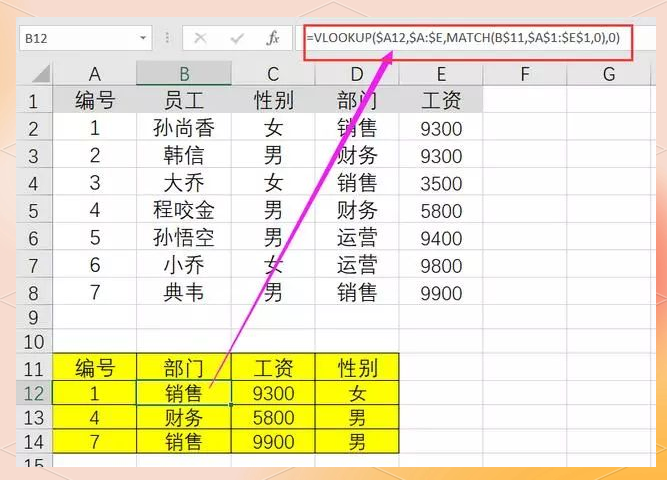Screen dimensions: 667x480
Task: Click cell with name 孙悟空
Action: [x=184, y=237]
